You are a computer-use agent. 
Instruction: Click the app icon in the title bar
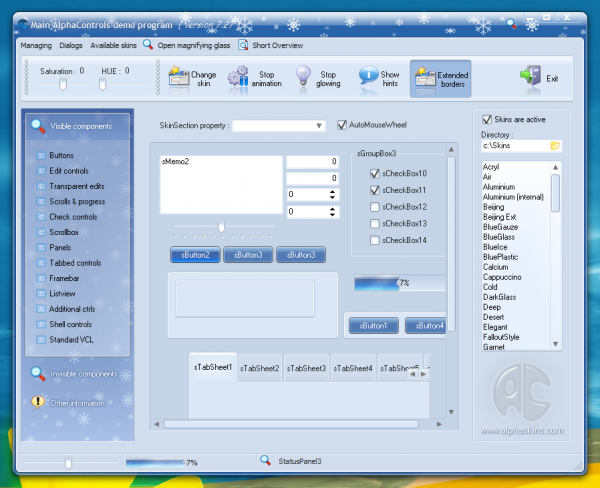(23, 24)
